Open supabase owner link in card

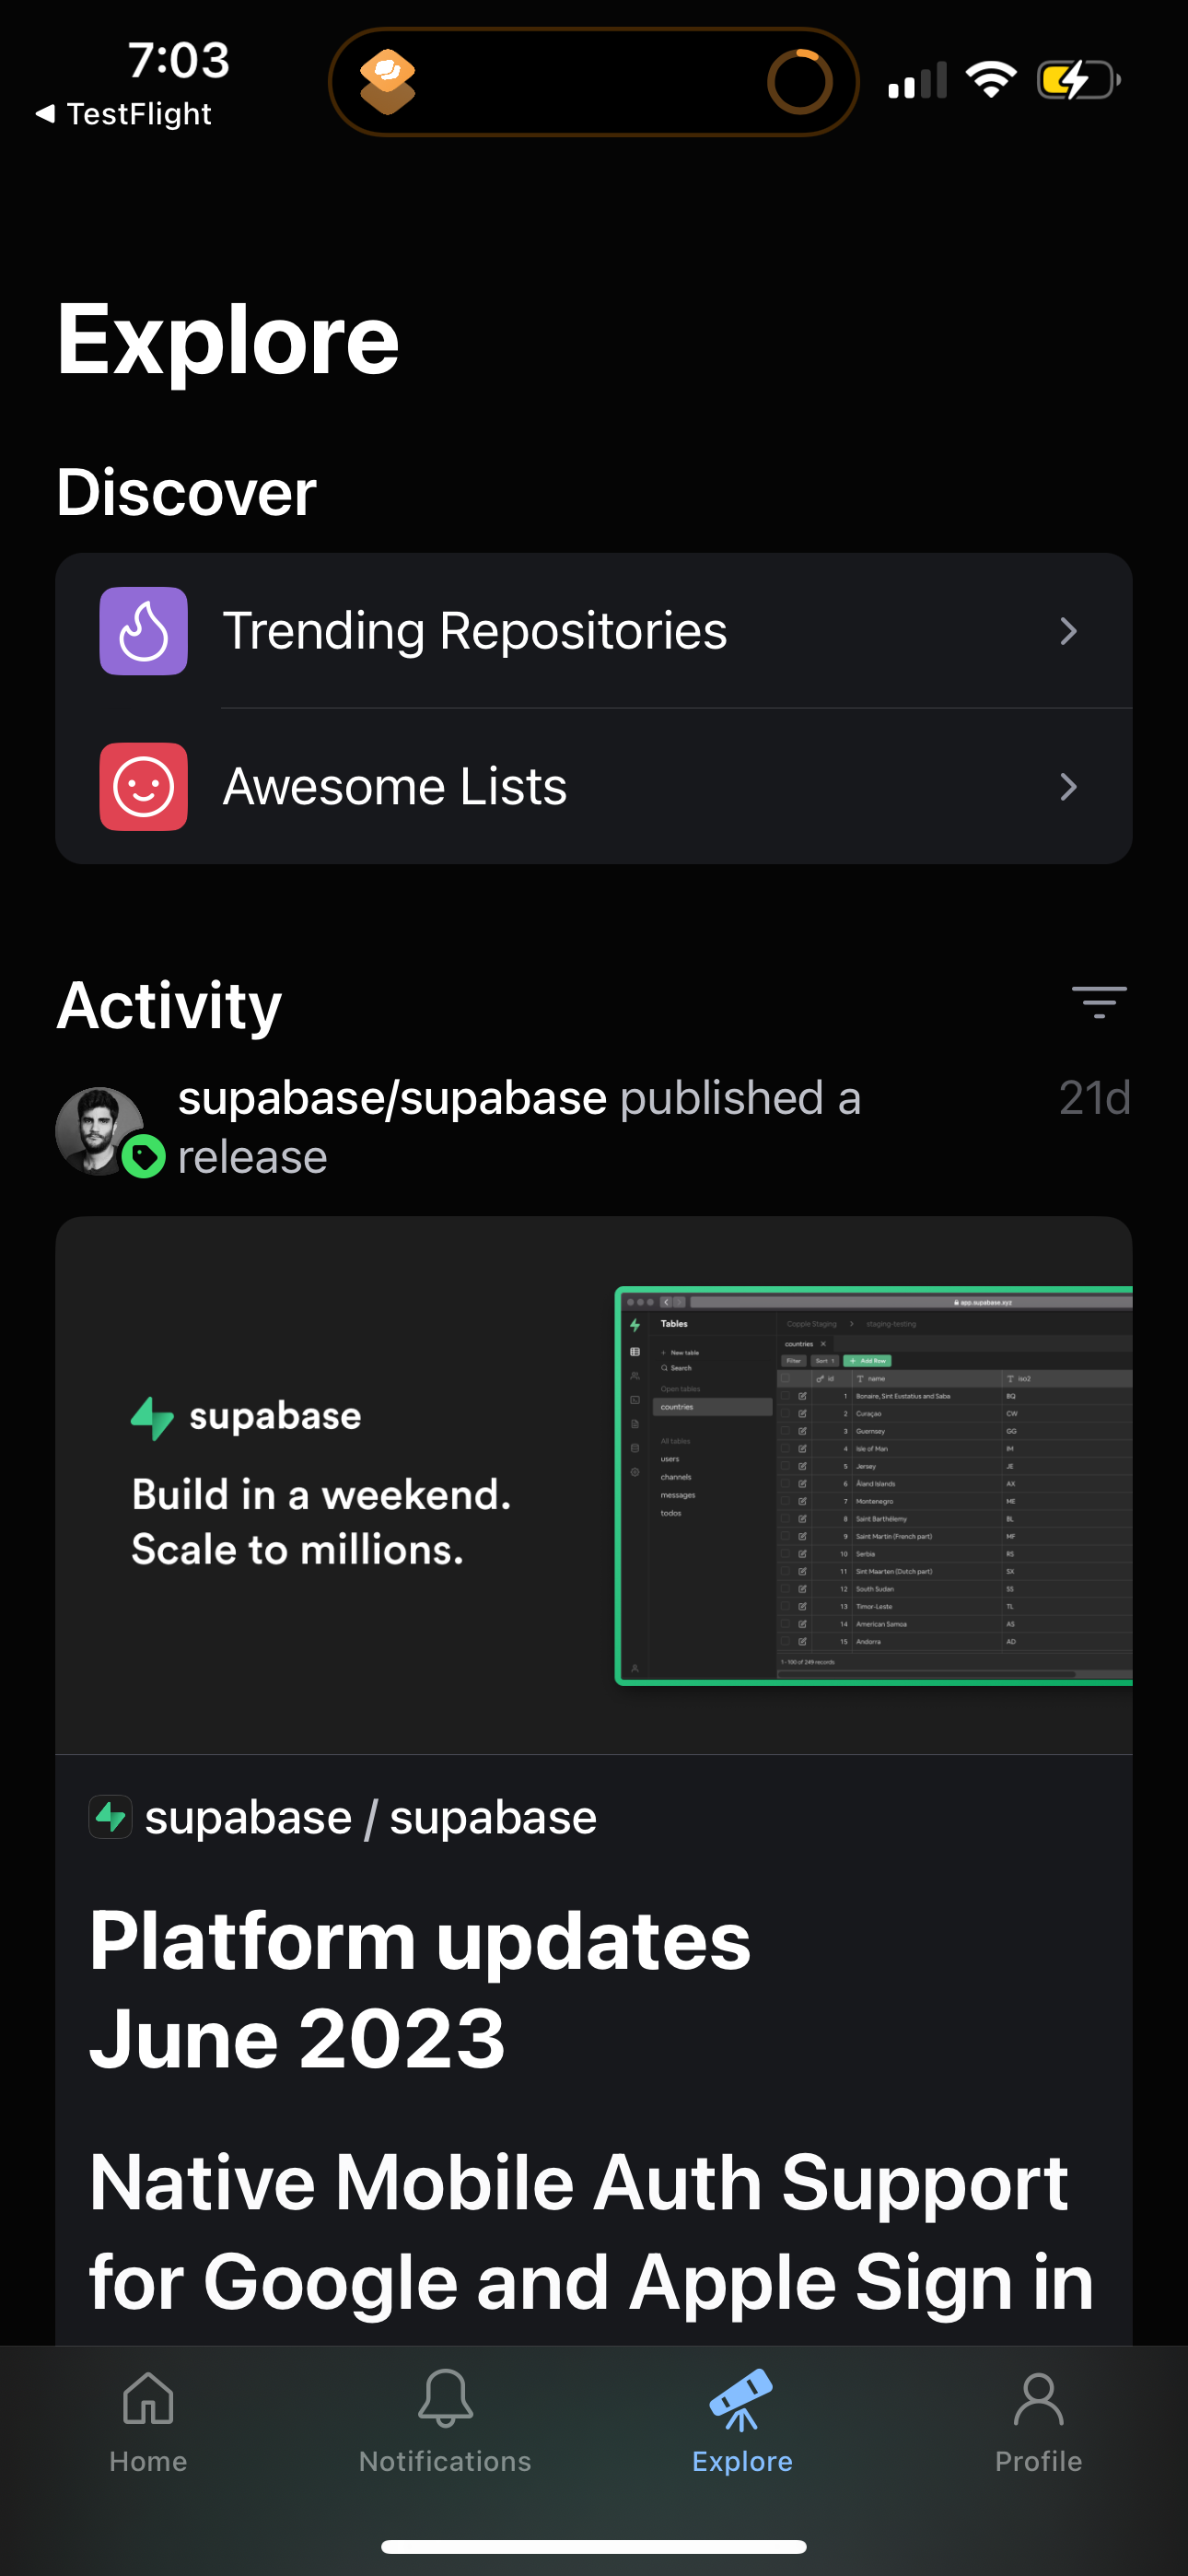(248, 1817)
